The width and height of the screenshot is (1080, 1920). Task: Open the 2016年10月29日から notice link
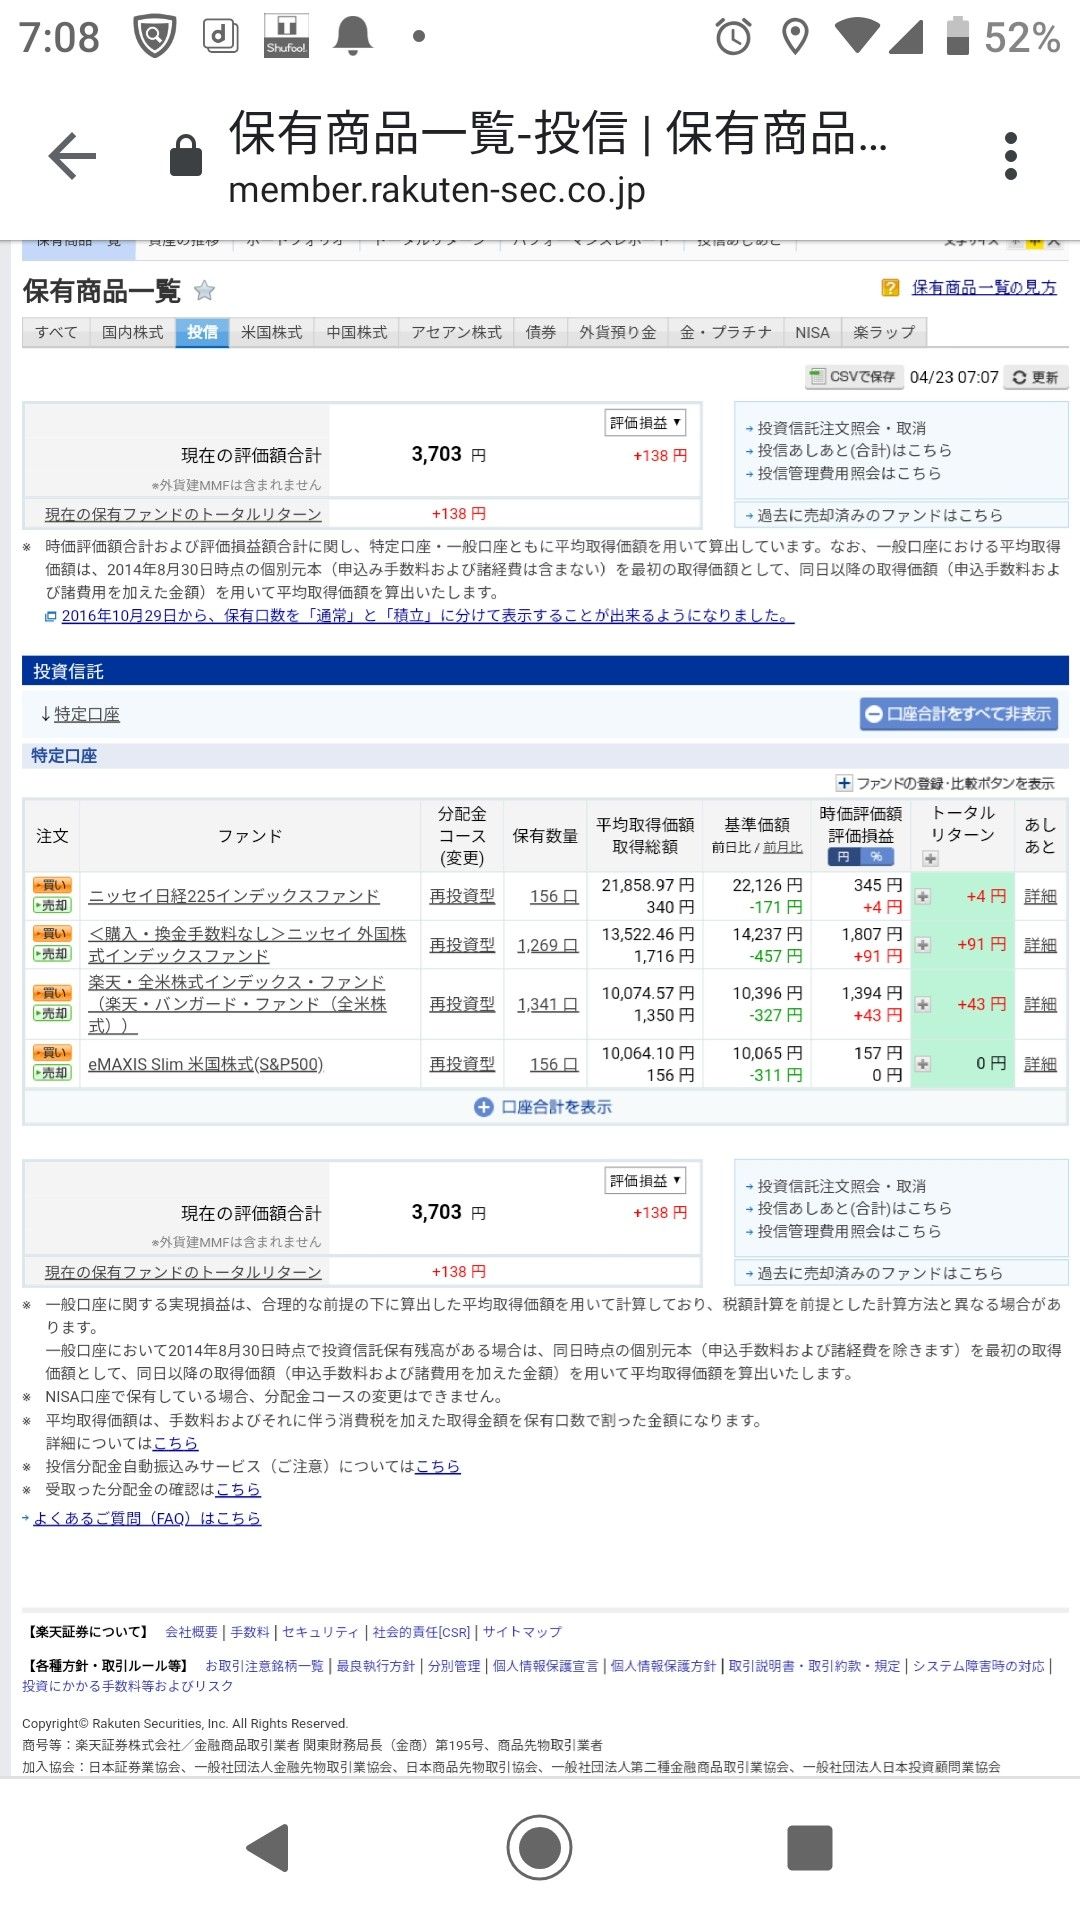[x=427, y=616]
